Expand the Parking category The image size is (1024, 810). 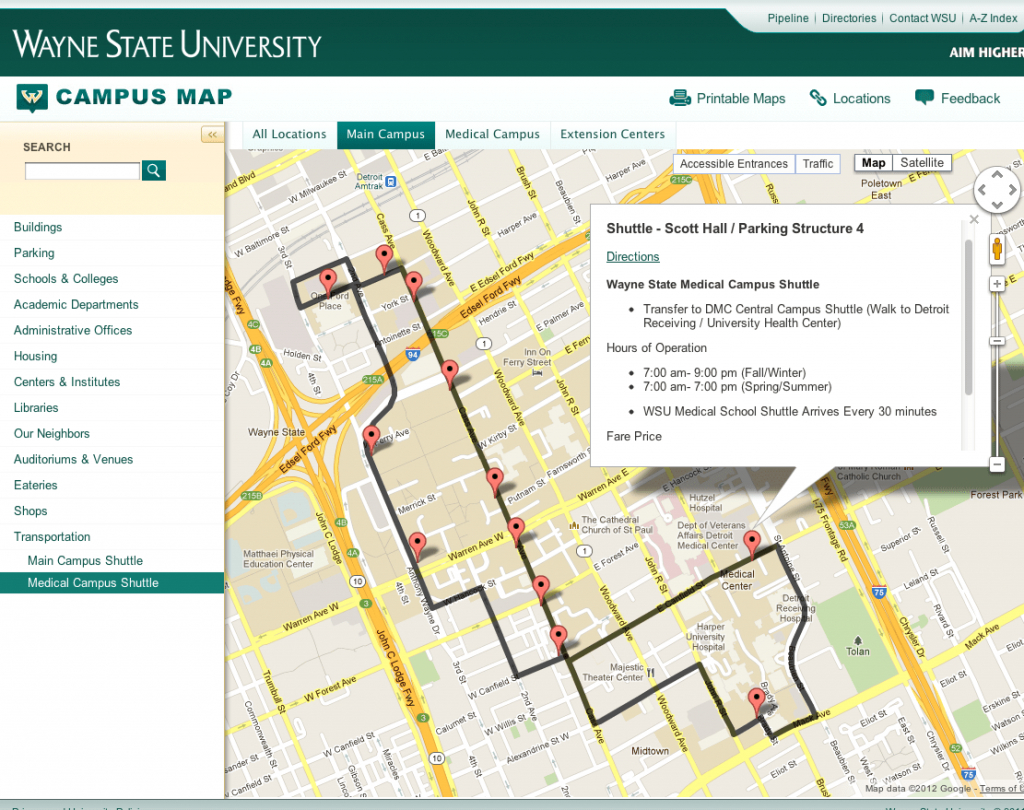click(34, 253)
